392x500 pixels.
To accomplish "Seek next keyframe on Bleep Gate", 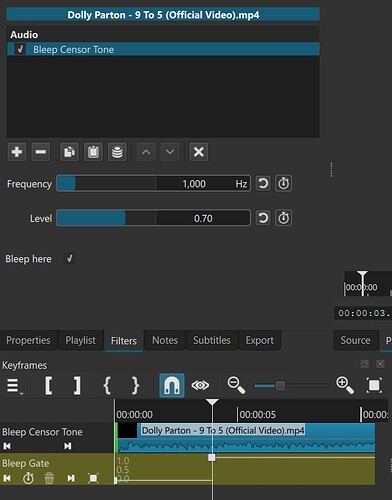I will (71, 478).
